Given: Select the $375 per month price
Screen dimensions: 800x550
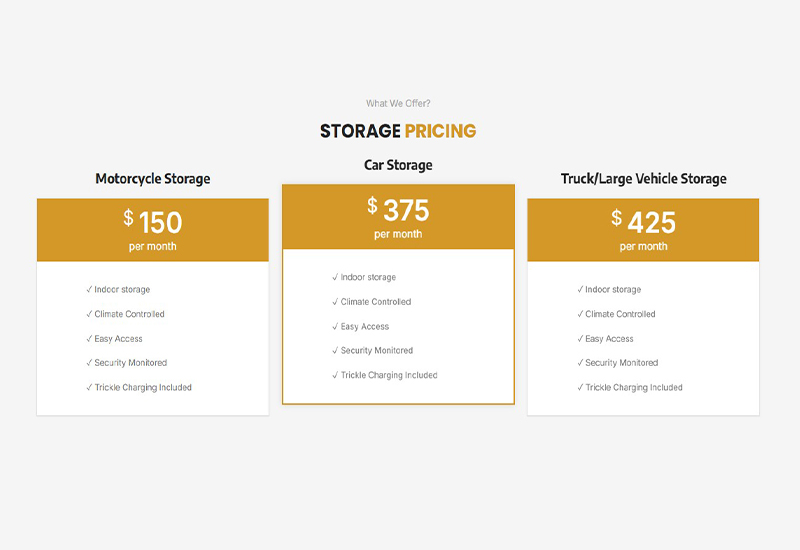Looking at the screenshot, I should tap(398, 216).
